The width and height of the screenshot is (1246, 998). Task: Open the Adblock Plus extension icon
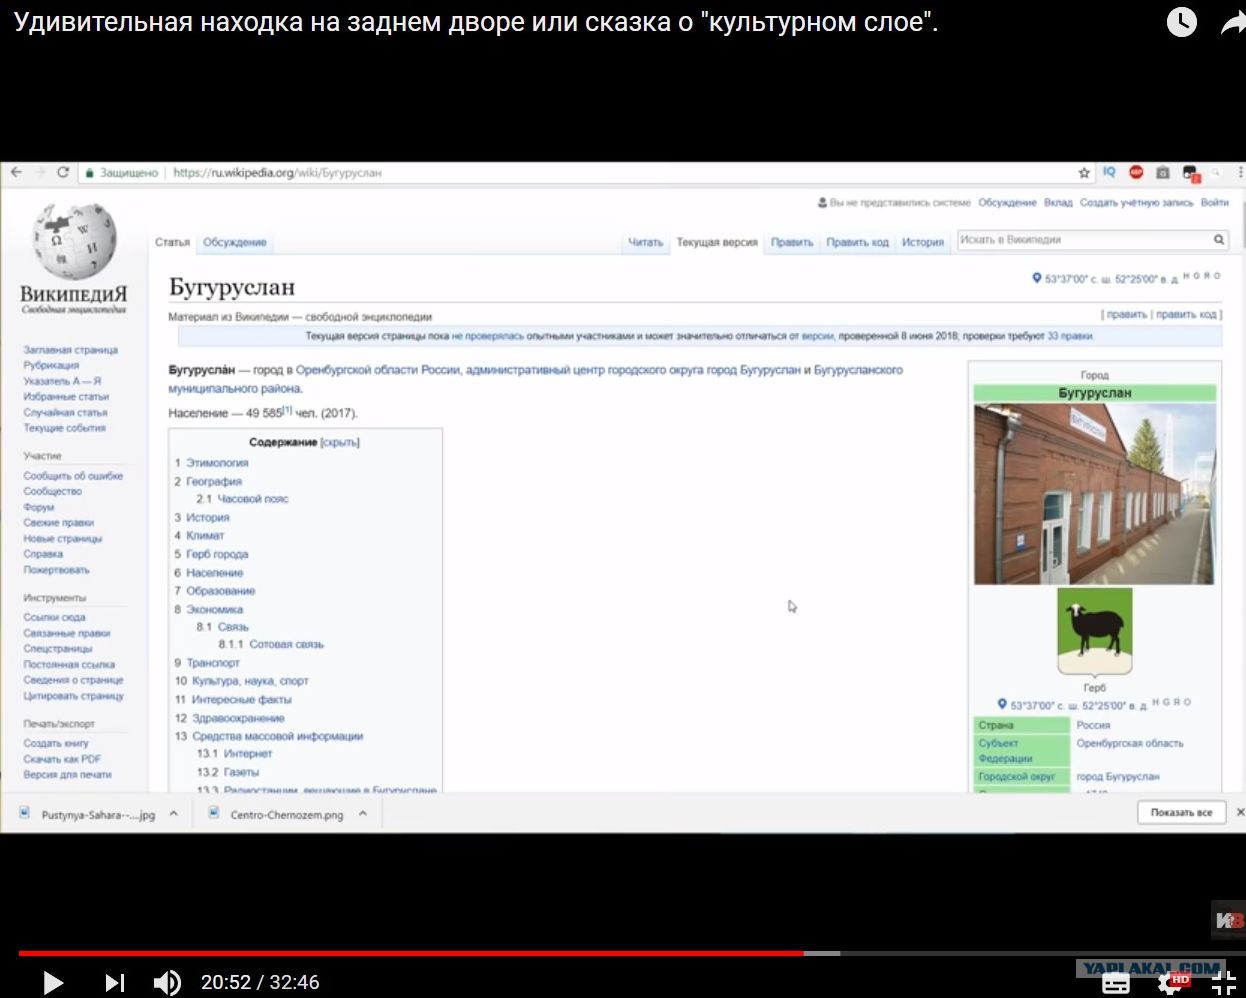click(x=1136, y=172)
